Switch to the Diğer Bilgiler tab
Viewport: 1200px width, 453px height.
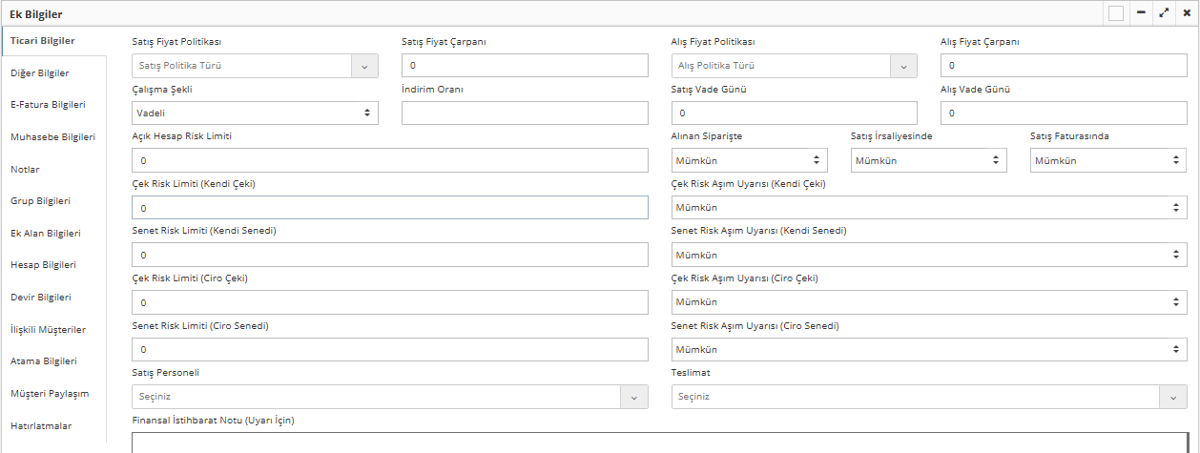(39, 73)
